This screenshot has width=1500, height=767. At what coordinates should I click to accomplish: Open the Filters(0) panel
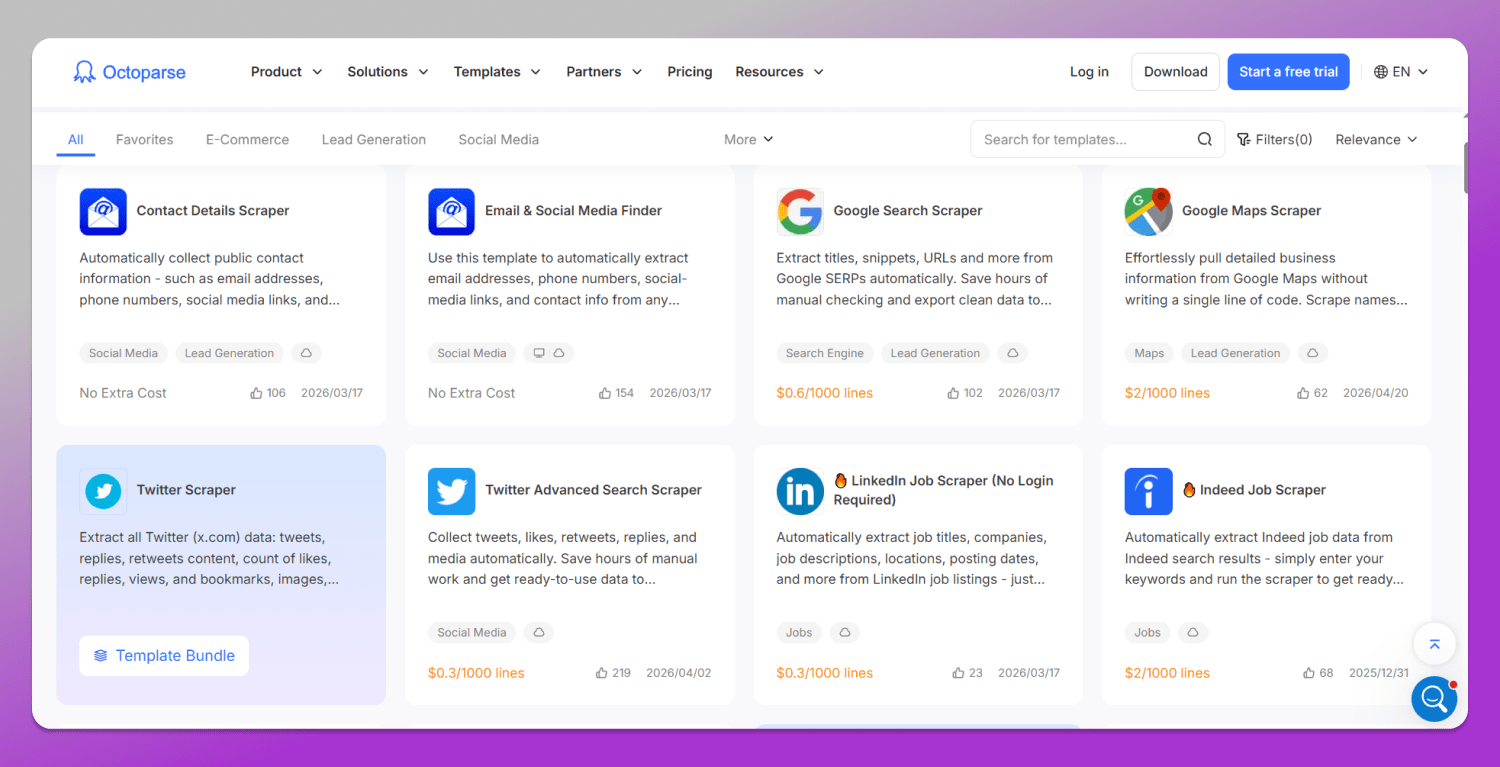(1275, 140)
